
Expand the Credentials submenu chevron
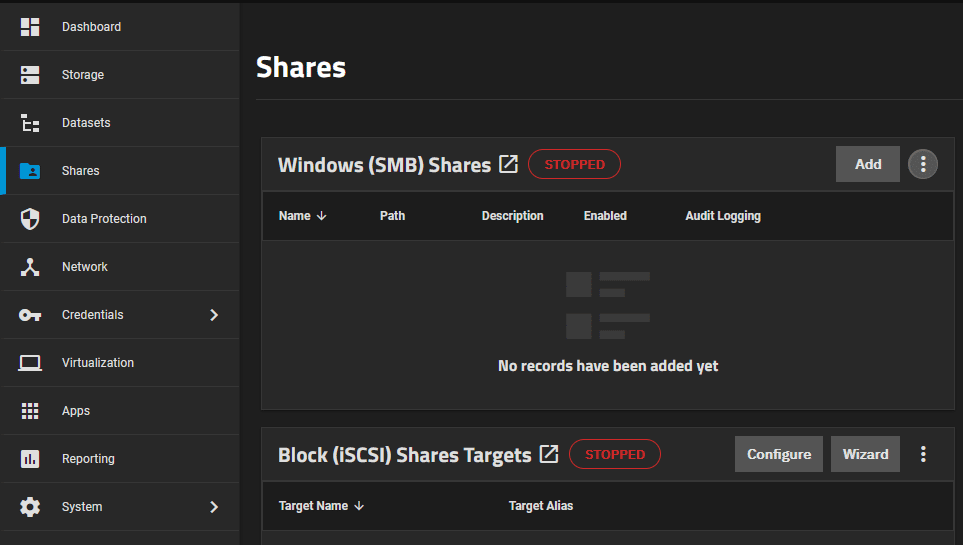(213, 315)
